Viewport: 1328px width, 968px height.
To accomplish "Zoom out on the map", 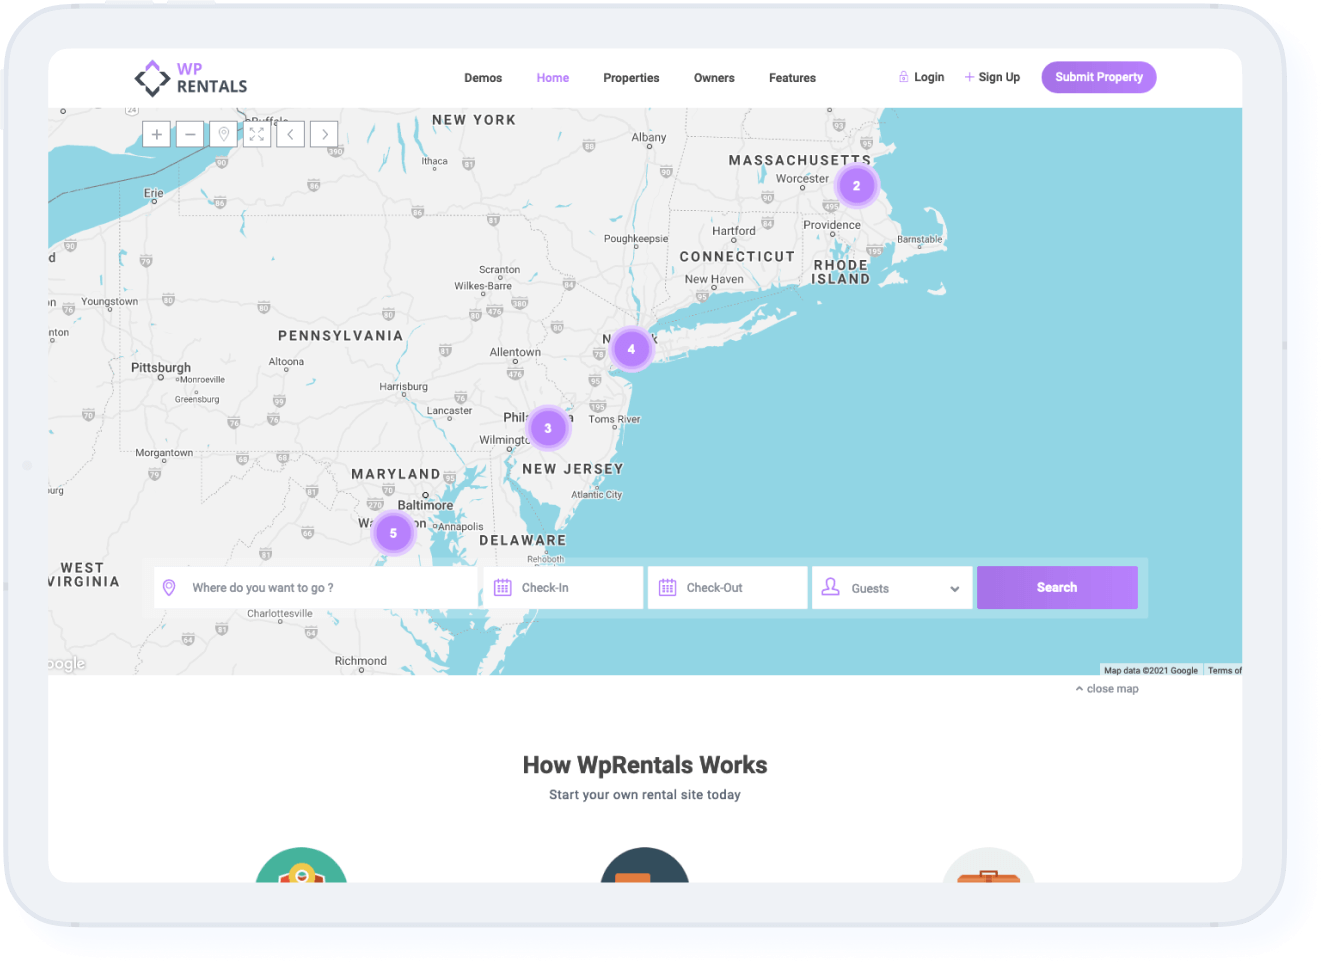I will (190, 134).
